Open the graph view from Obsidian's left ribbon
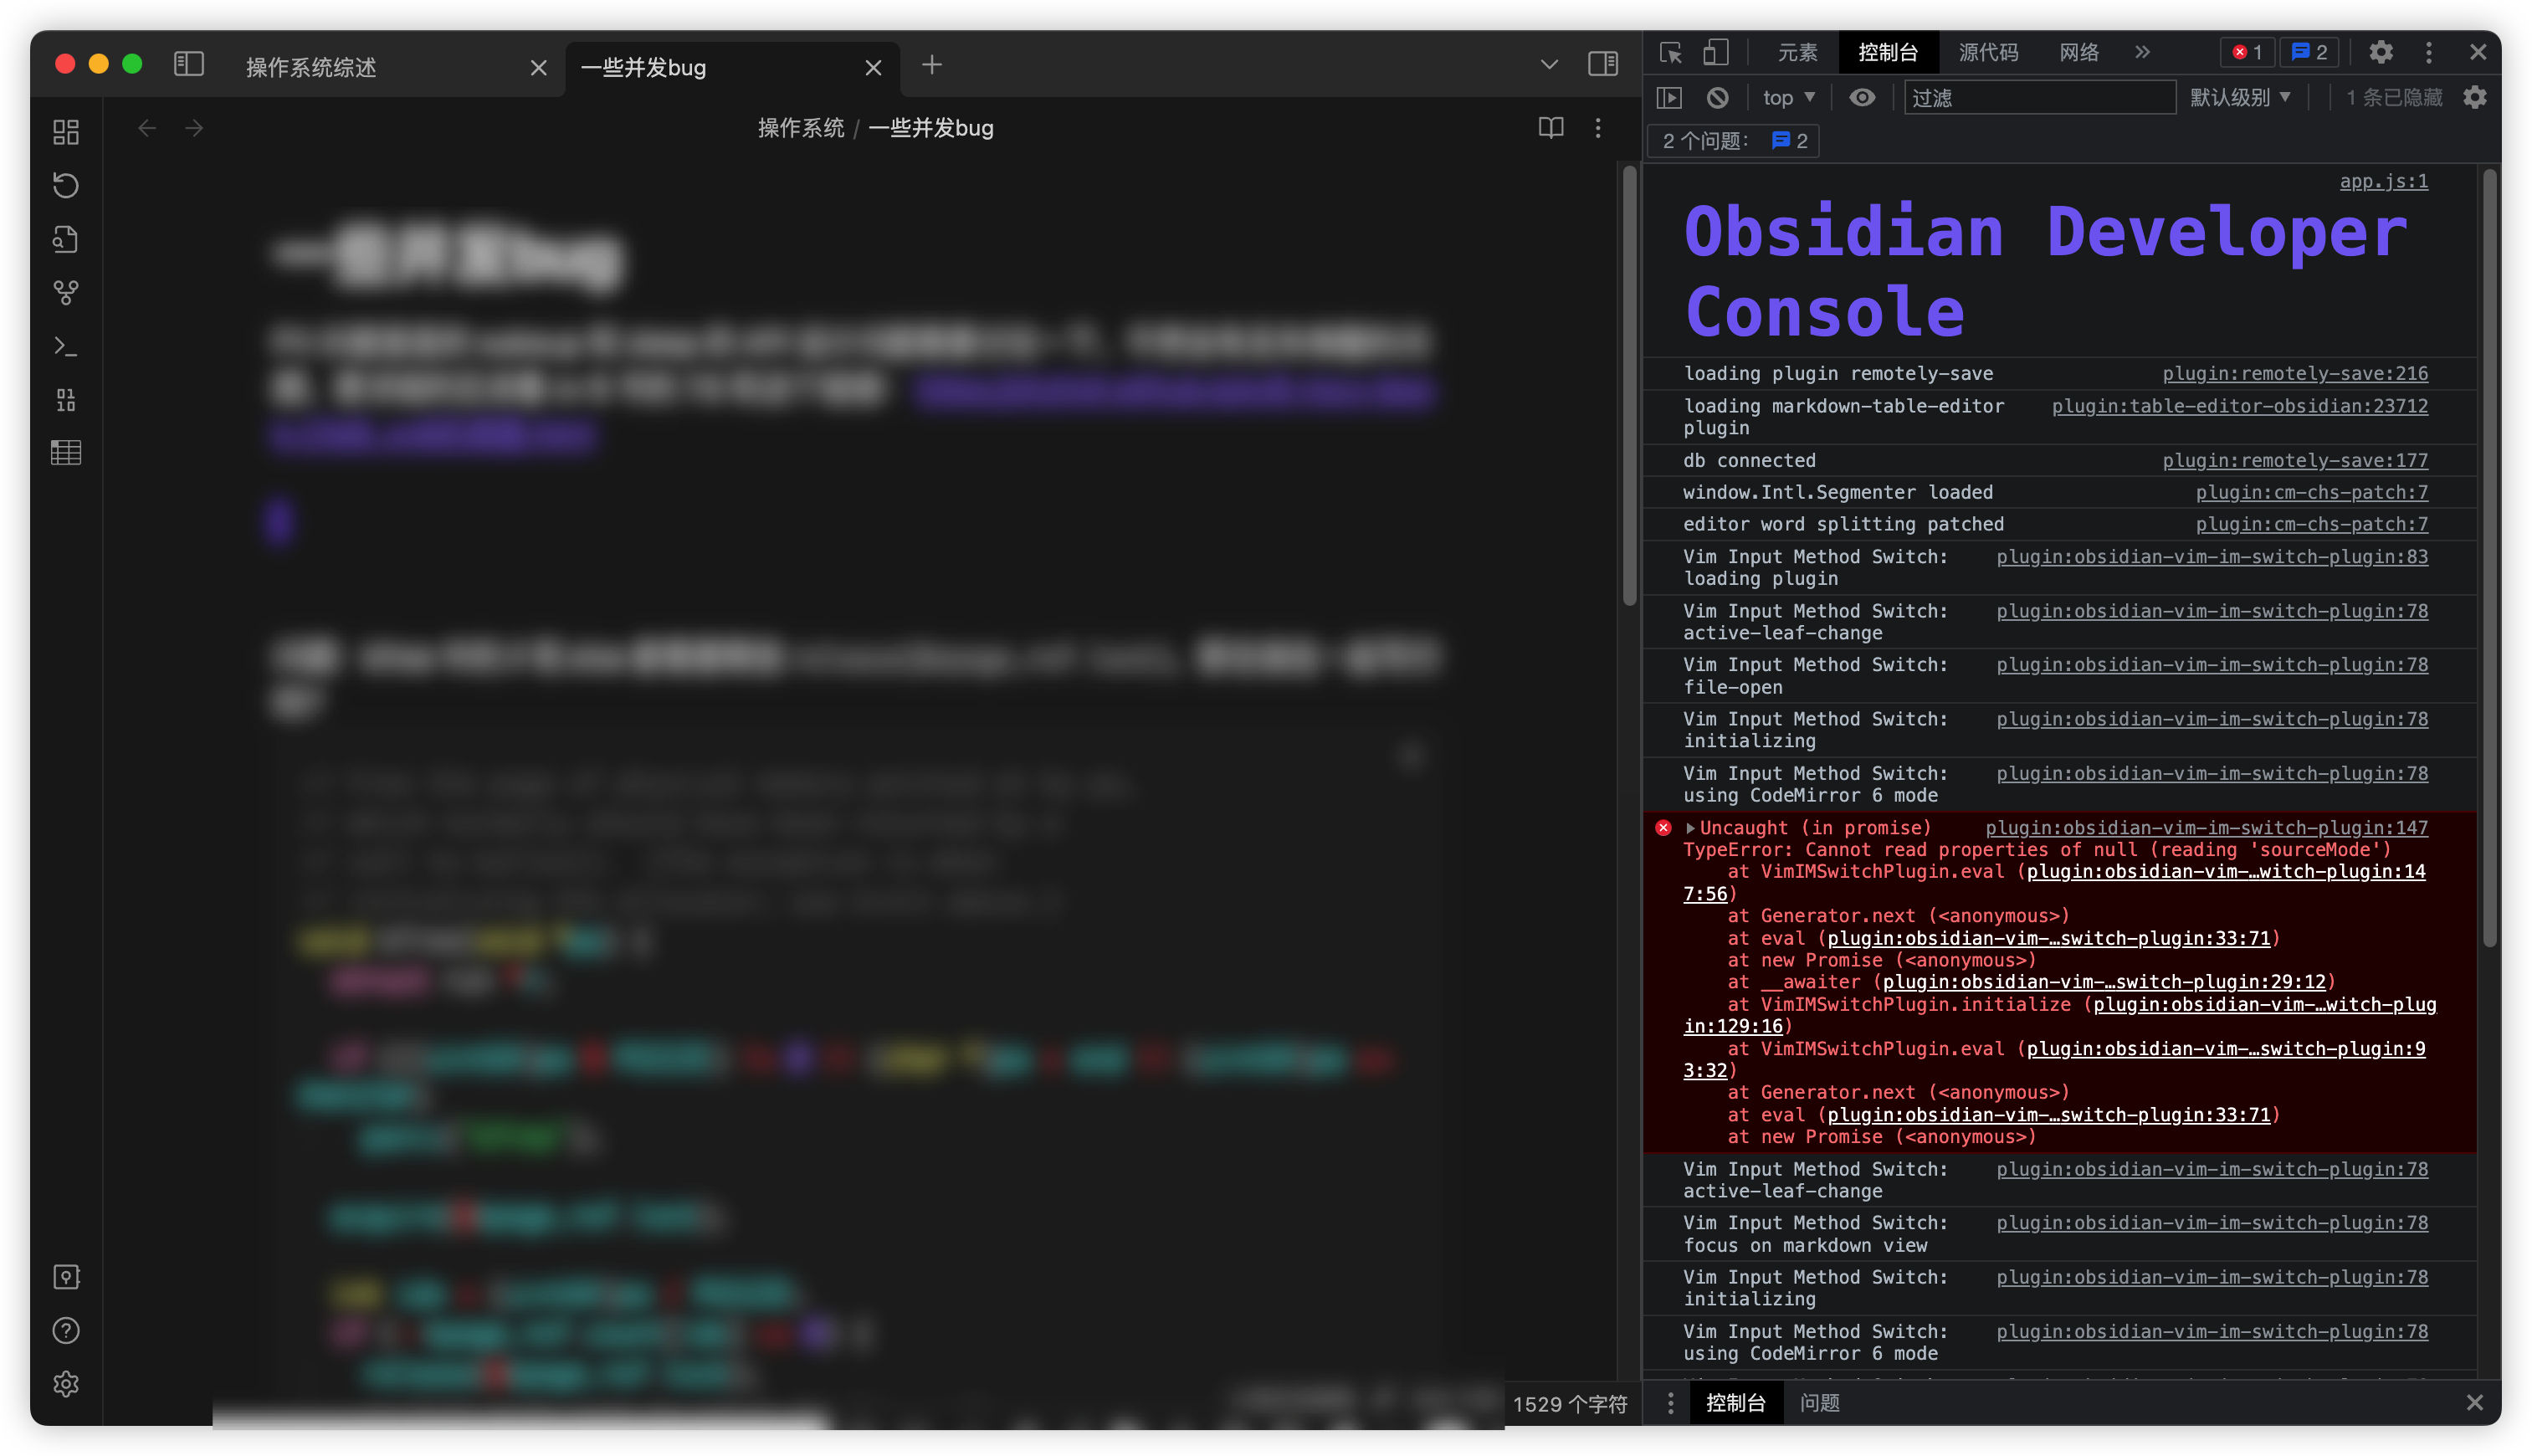The width and height of the screenshot is (2532, 1456). pos(66,293)
